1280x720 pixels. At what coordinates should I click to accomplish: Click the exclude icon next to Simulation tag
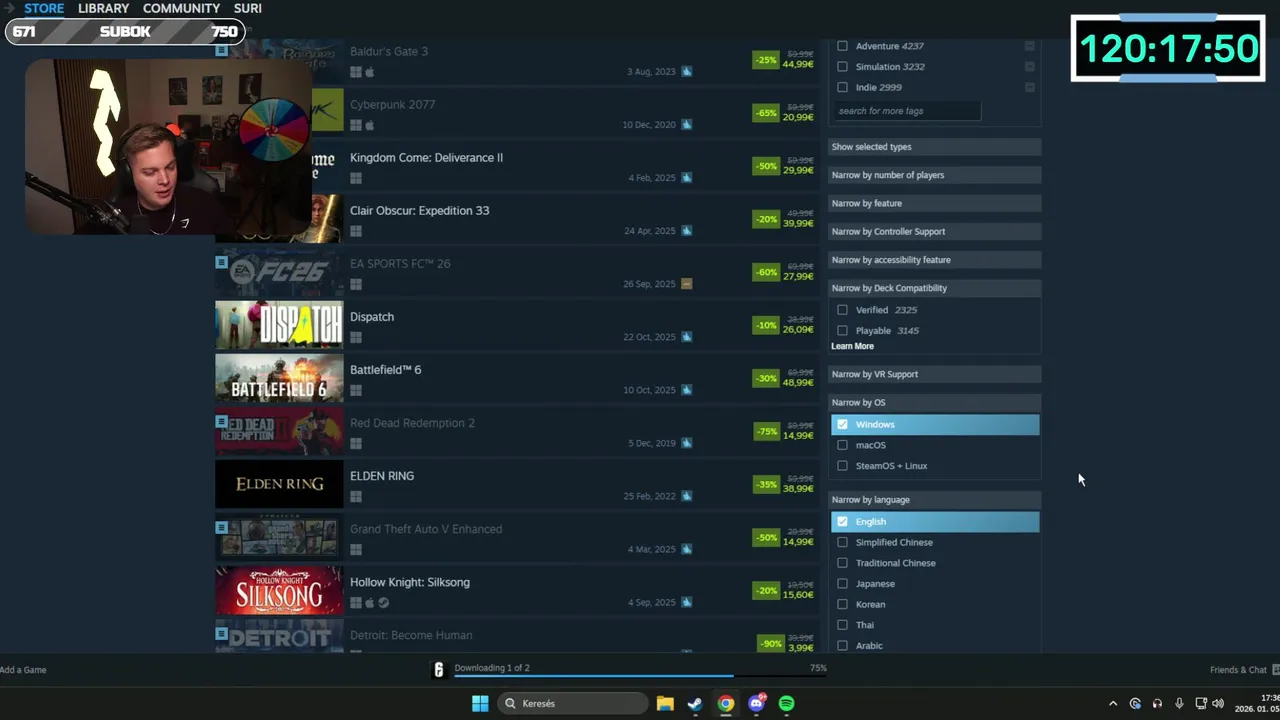(x=1030, y=67)
